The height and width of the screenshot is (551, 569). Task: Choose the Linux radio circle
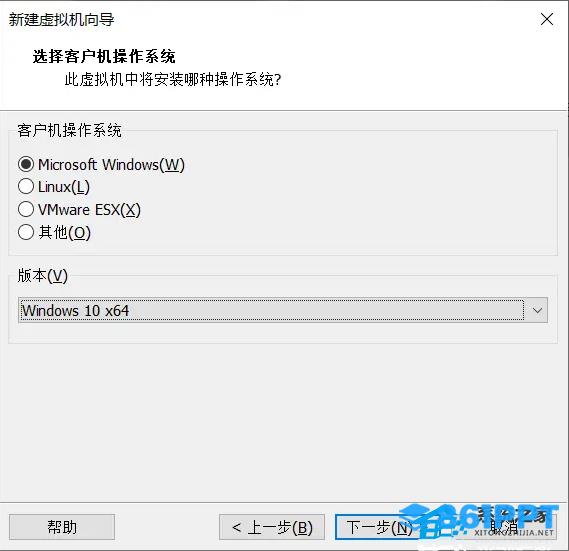tap(26, 187)
